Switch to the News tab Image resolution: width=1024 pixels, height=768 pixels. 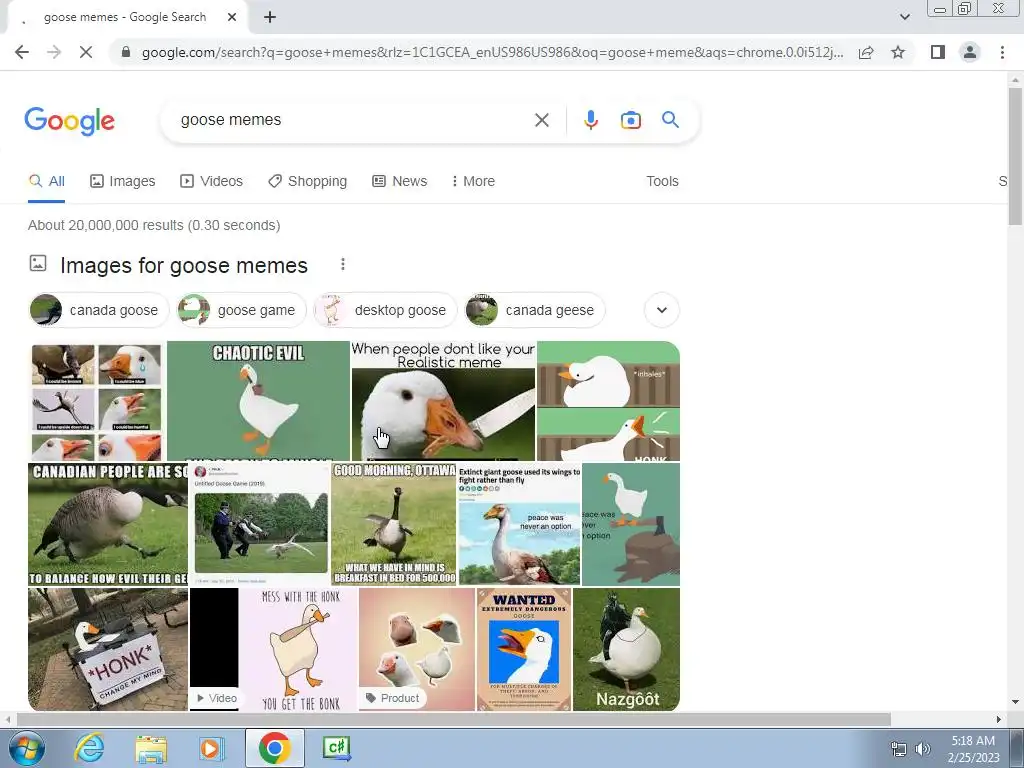pos(400,182)
